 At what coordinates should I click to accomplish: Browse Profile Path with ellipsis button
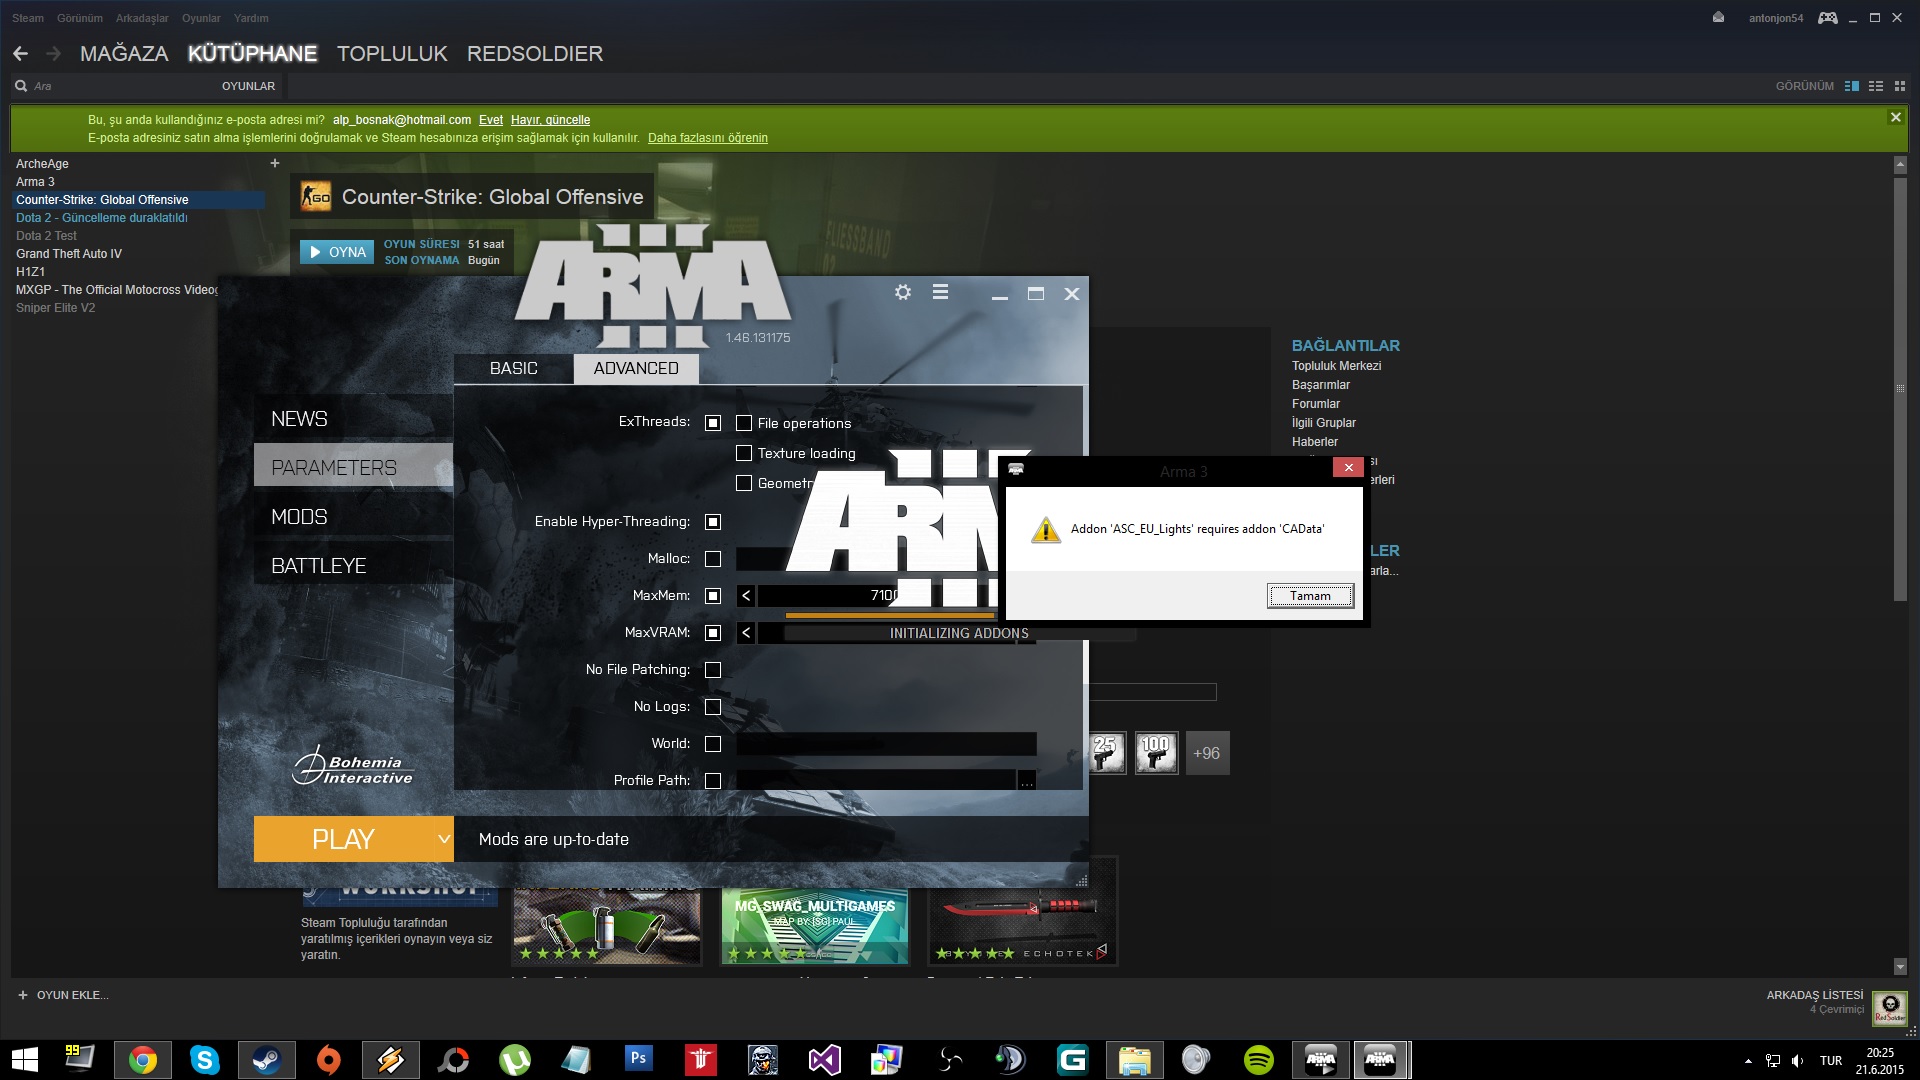click(x=1027, y=781)
